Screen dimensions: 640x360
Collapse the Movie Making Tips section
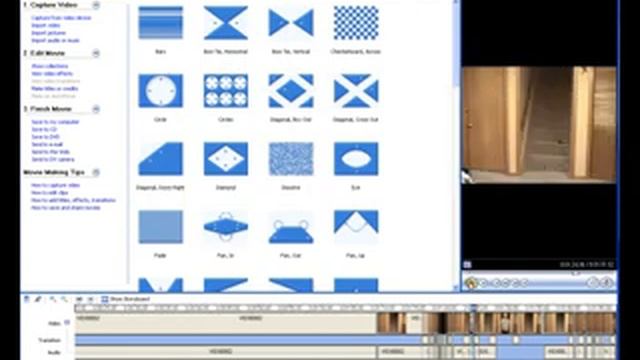[x=96, y=172]
